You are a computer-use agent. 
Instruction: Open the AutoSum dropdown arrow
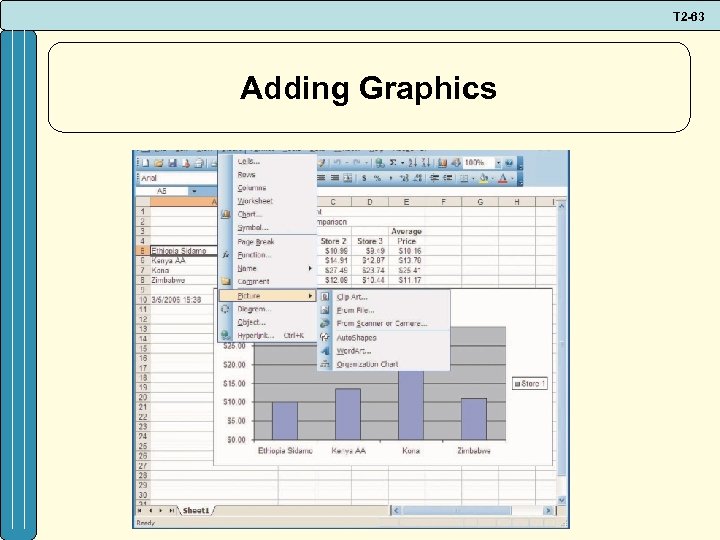(x=402, y=163)
